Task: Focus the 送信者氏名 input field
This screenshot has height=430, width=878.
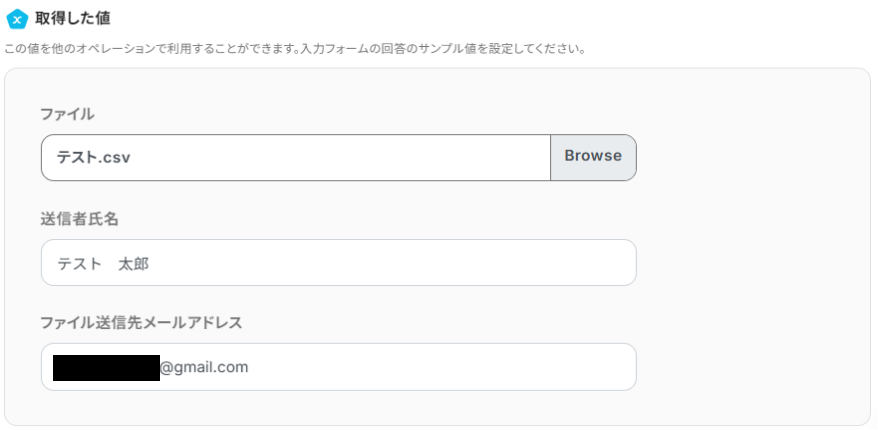Action: [338, 262]
